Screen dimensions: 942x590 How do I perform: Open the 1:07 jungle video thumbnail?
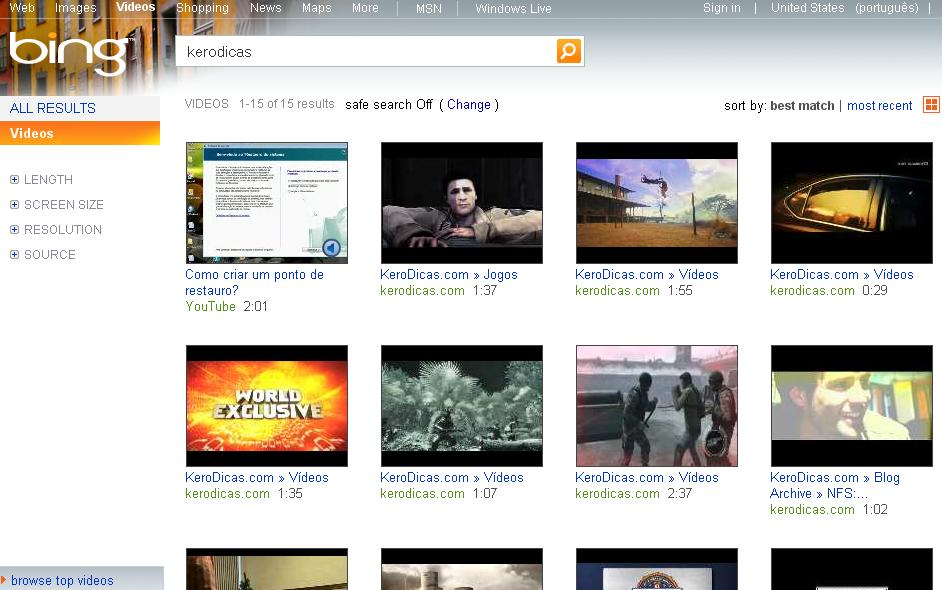coord(462,406)
